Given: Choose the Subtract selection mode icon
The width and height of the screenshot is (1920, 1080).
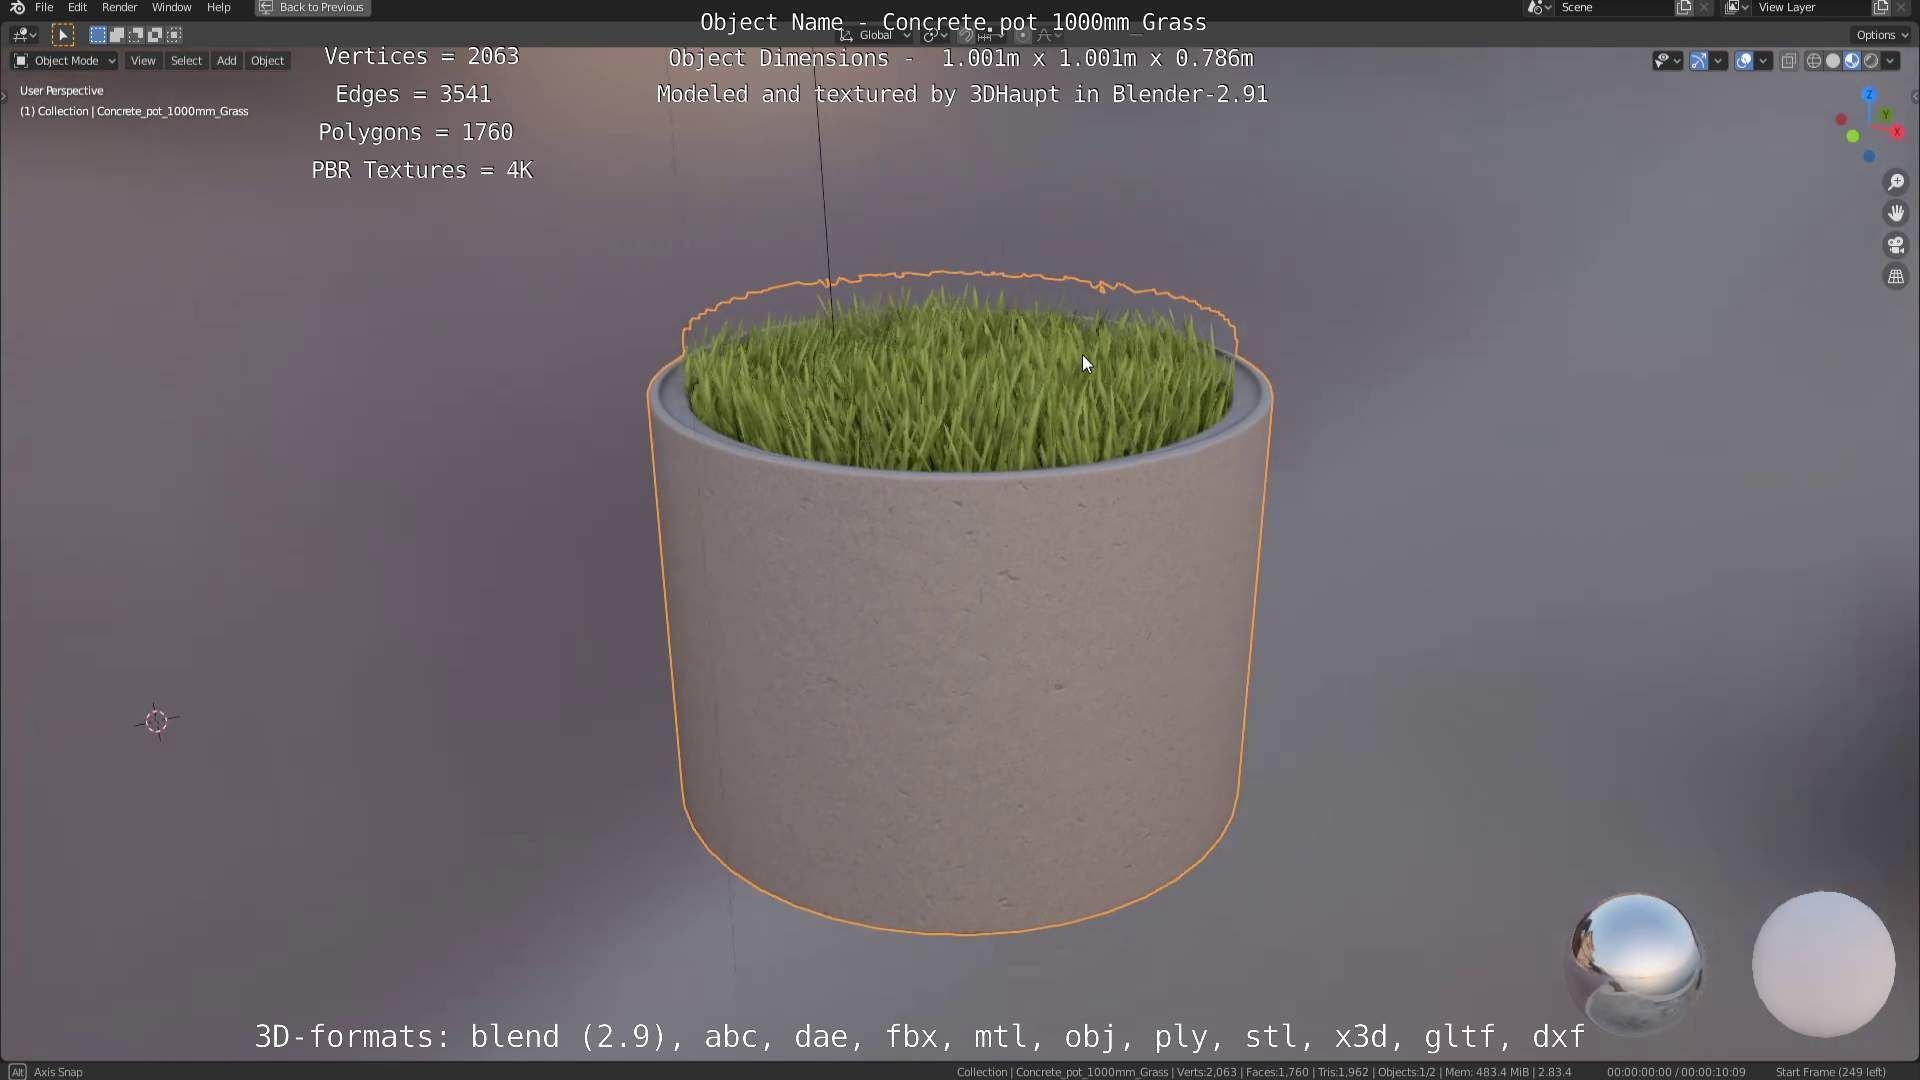Looking at the screenshot, I should click(136, 35).
